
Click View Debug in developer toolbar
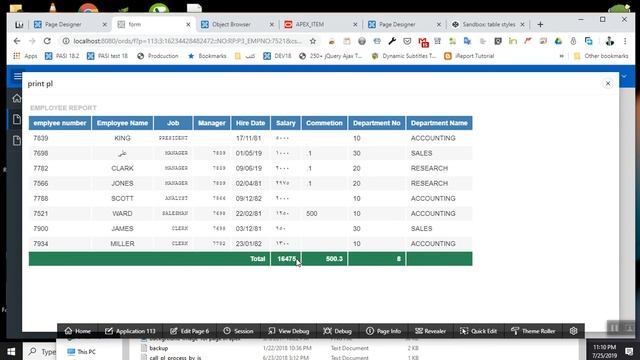point(289,331)
